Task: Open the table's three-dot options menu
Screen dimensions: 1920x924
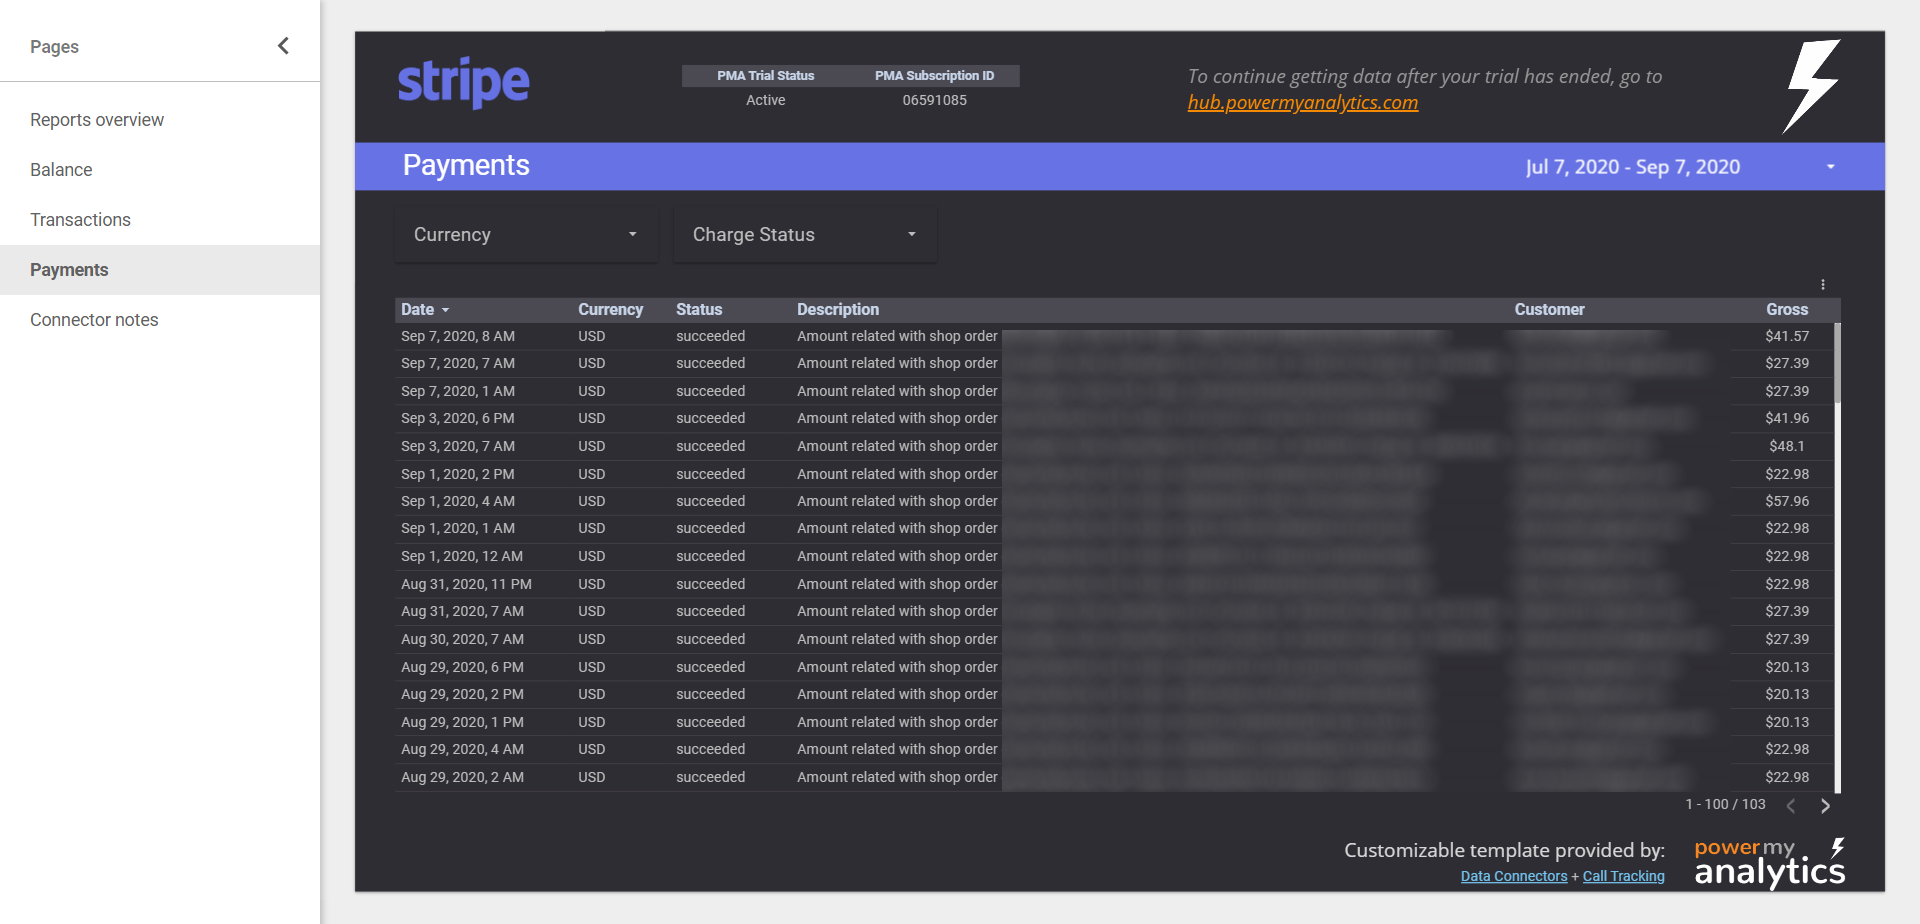Action: point(1823,285)
